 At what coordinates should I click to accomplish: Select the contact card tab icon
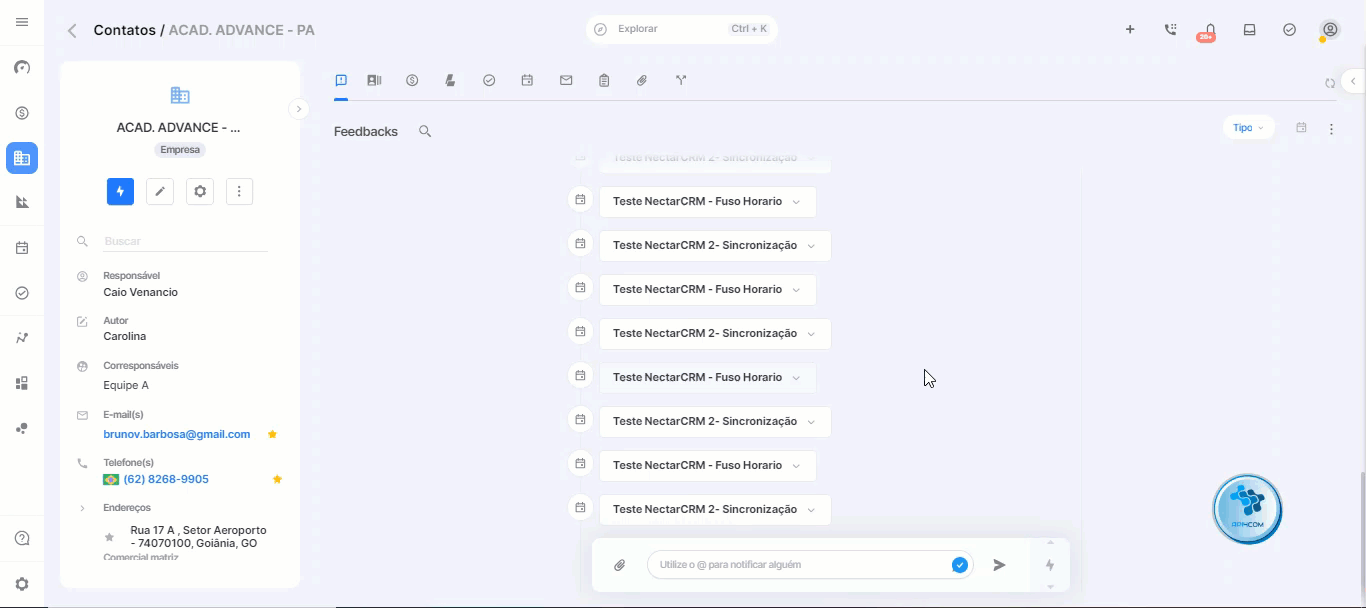coord(374,80)
